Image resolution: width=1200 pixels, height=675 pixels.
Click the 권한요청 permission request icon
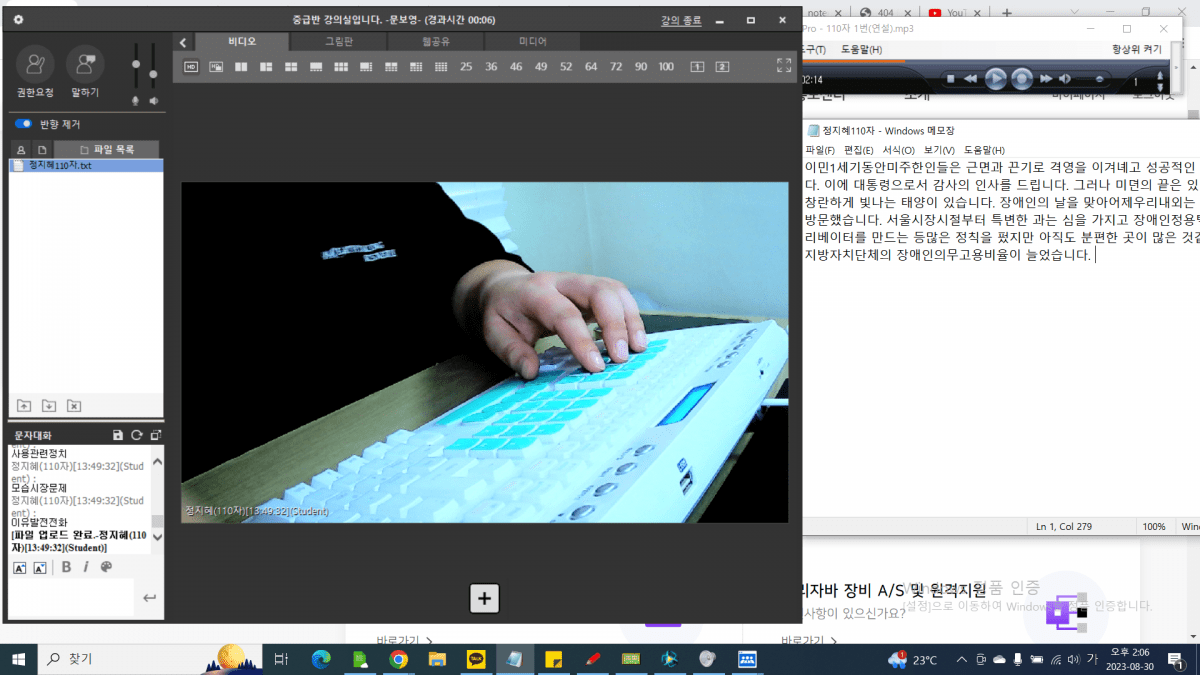coord(35,65)
